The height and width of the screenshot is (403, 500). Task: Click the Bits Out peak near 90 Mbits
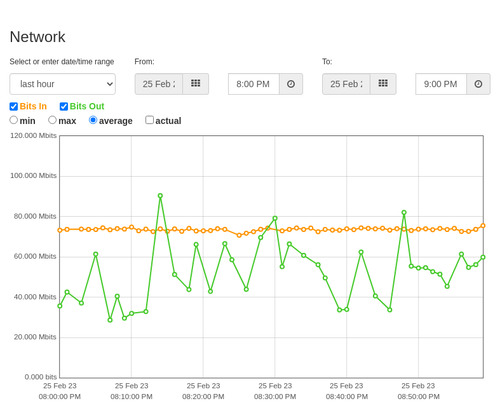(x=160, y=196)
